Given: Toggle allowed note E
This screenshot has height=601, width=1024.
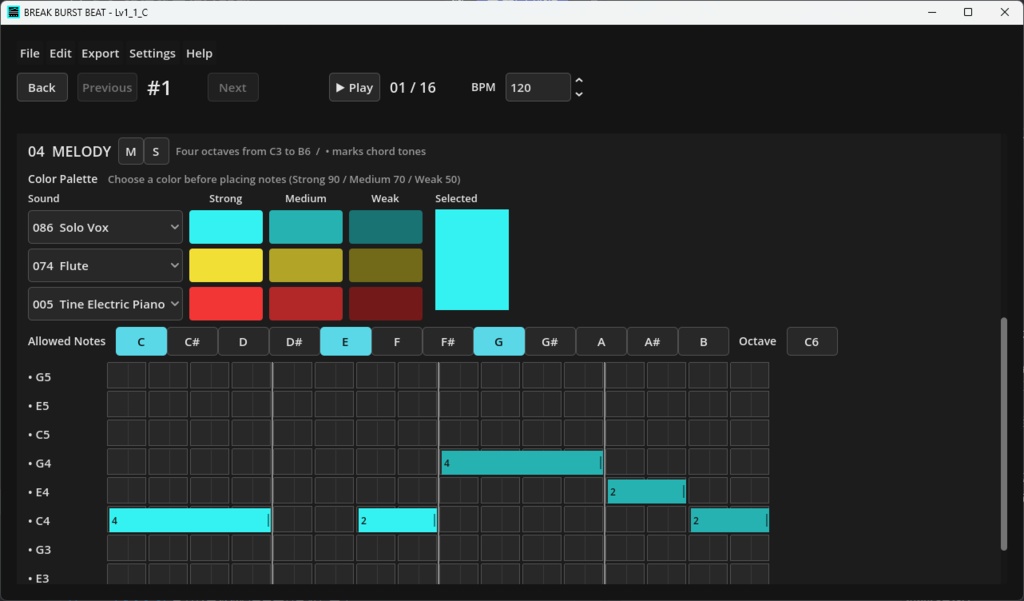Looking at the screenshot, I should [x=345, y=342].
